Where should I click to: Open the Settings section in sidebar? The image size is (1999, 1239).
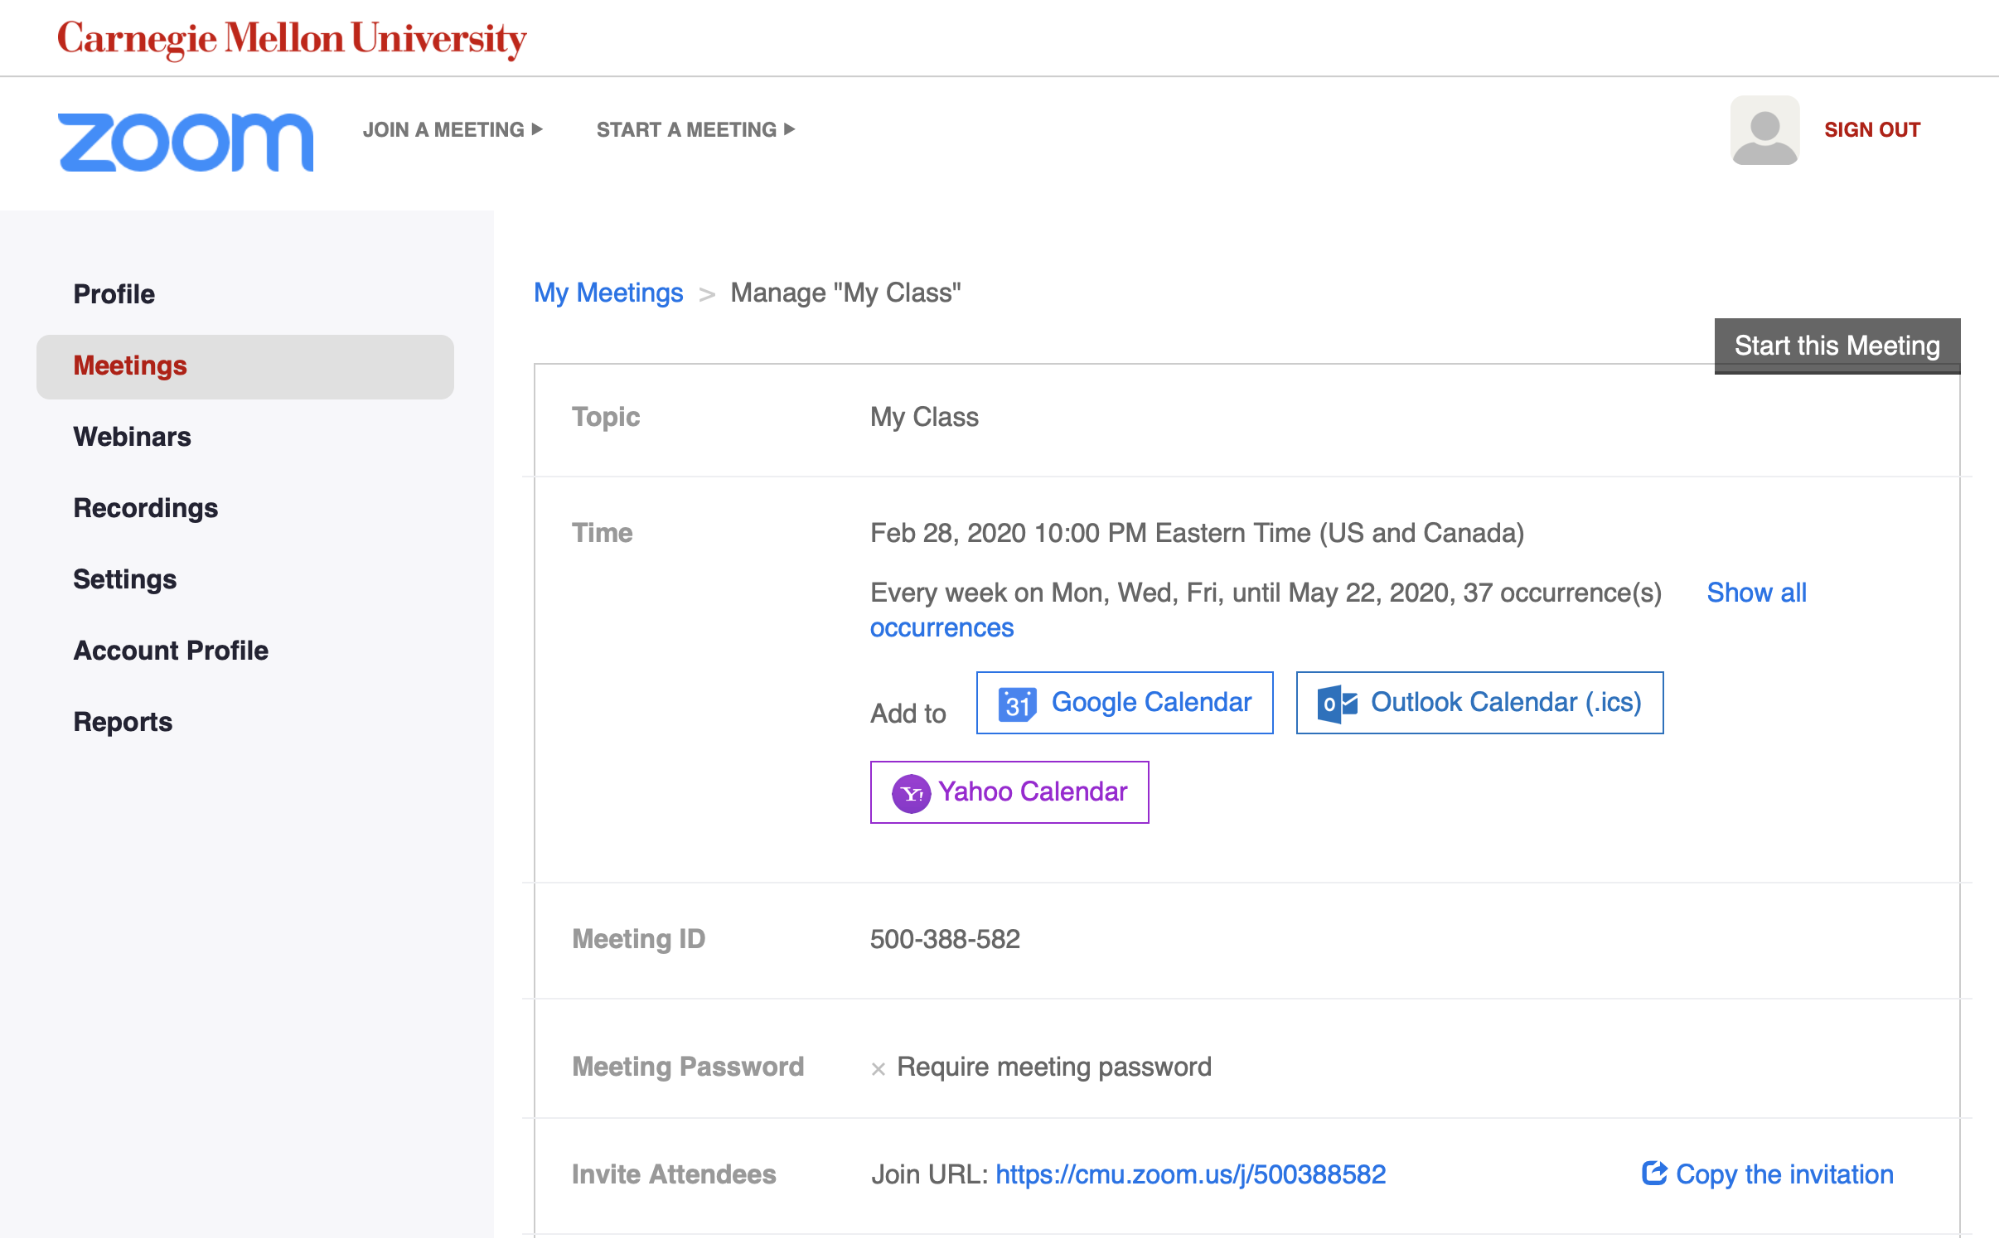point(124,578)
